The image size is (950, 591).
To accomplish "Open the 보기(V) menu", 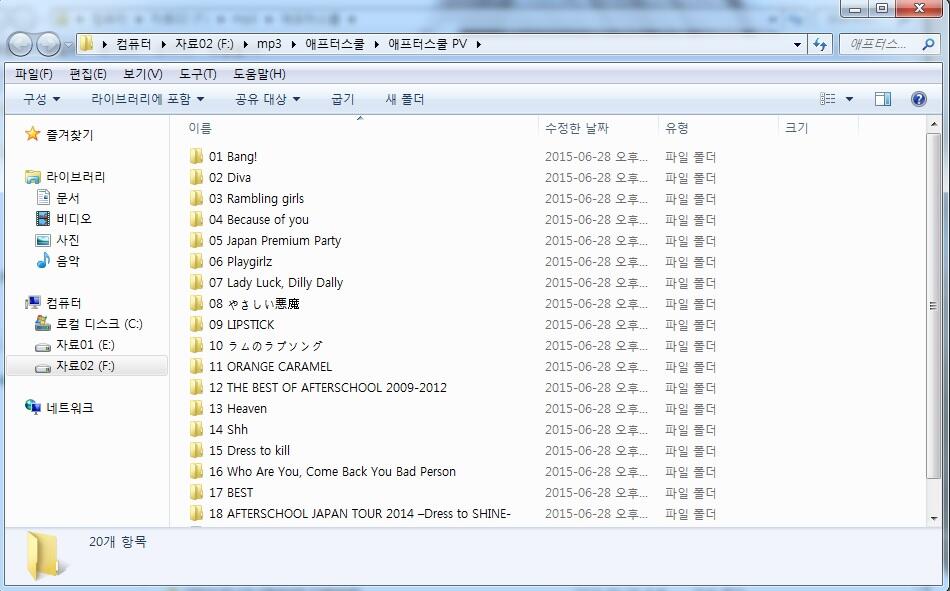I will [x=143, y=74].
